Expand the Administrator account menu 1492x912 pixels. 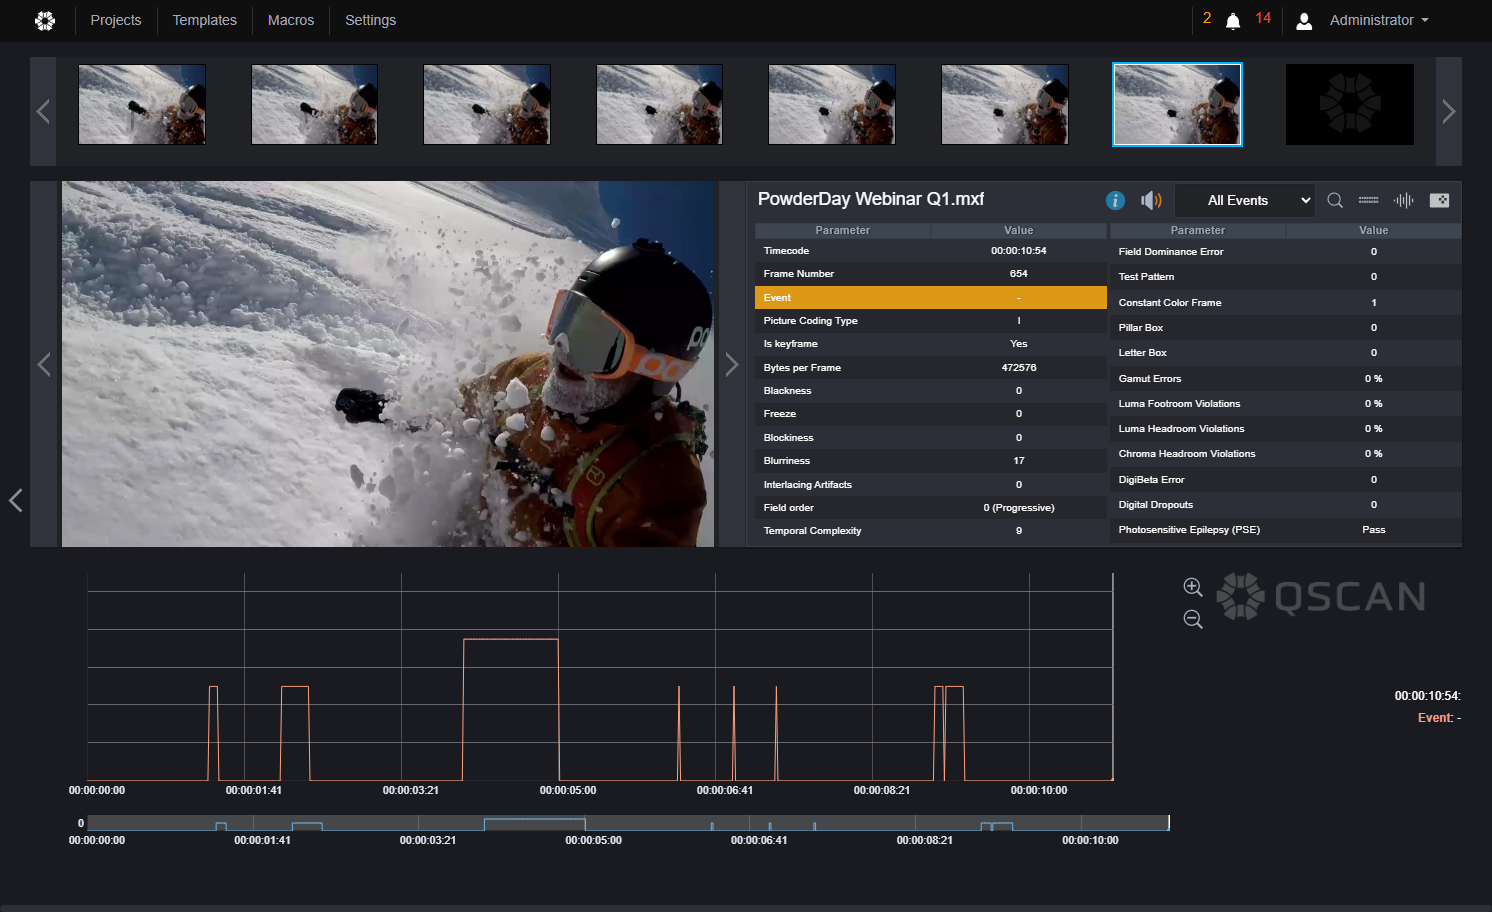[1379, 20]
